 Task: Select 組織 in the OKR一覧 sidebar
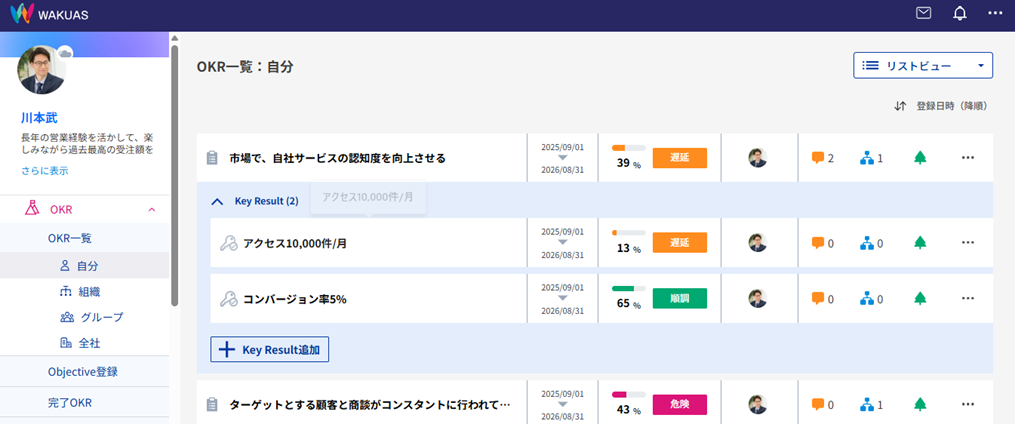[89, 291]
